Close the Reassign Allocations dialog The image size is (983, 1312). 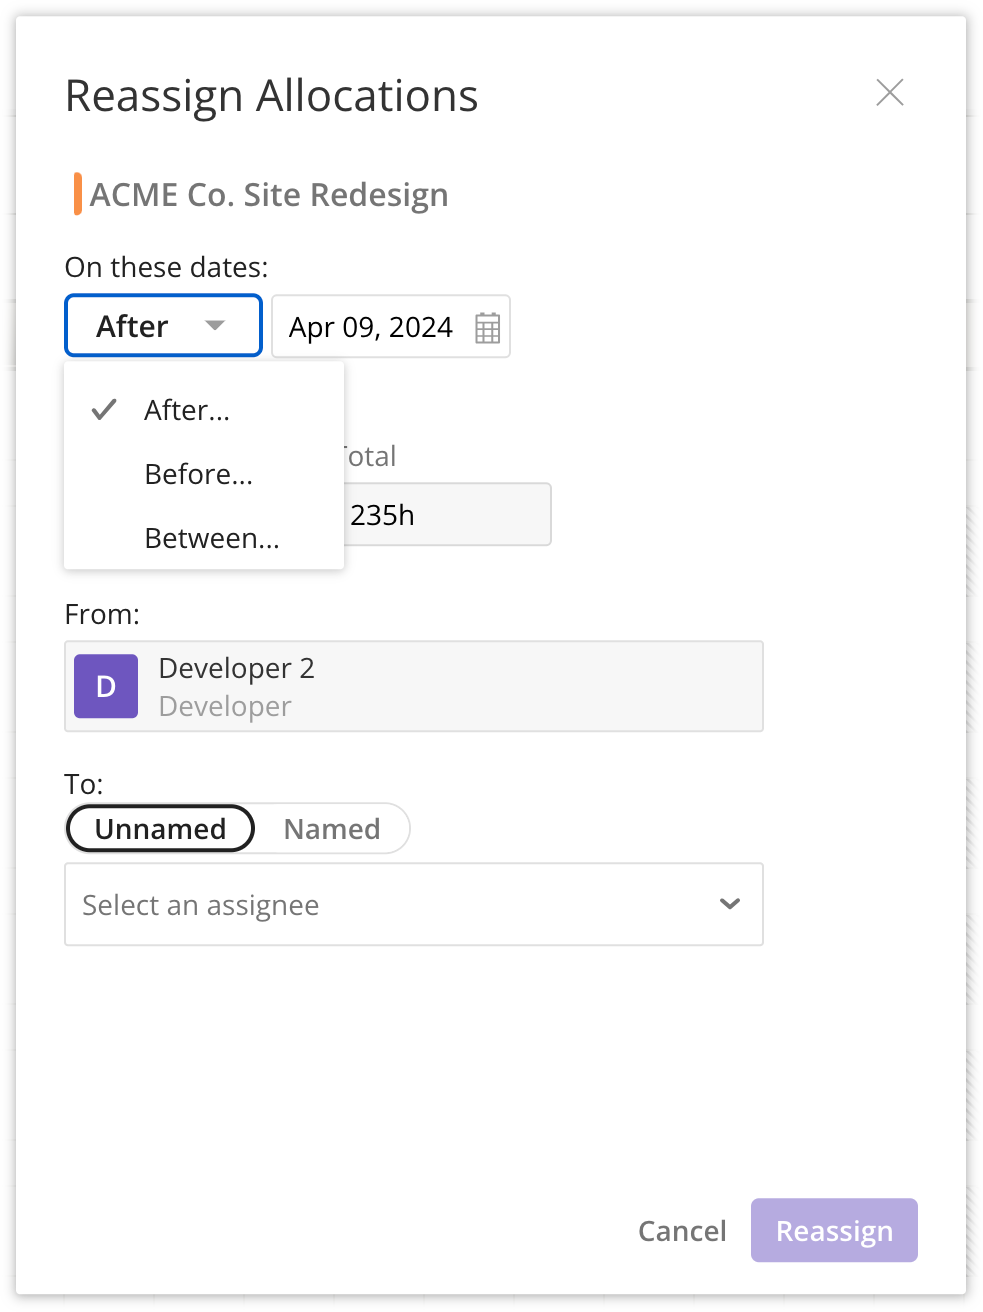[889, 93]
